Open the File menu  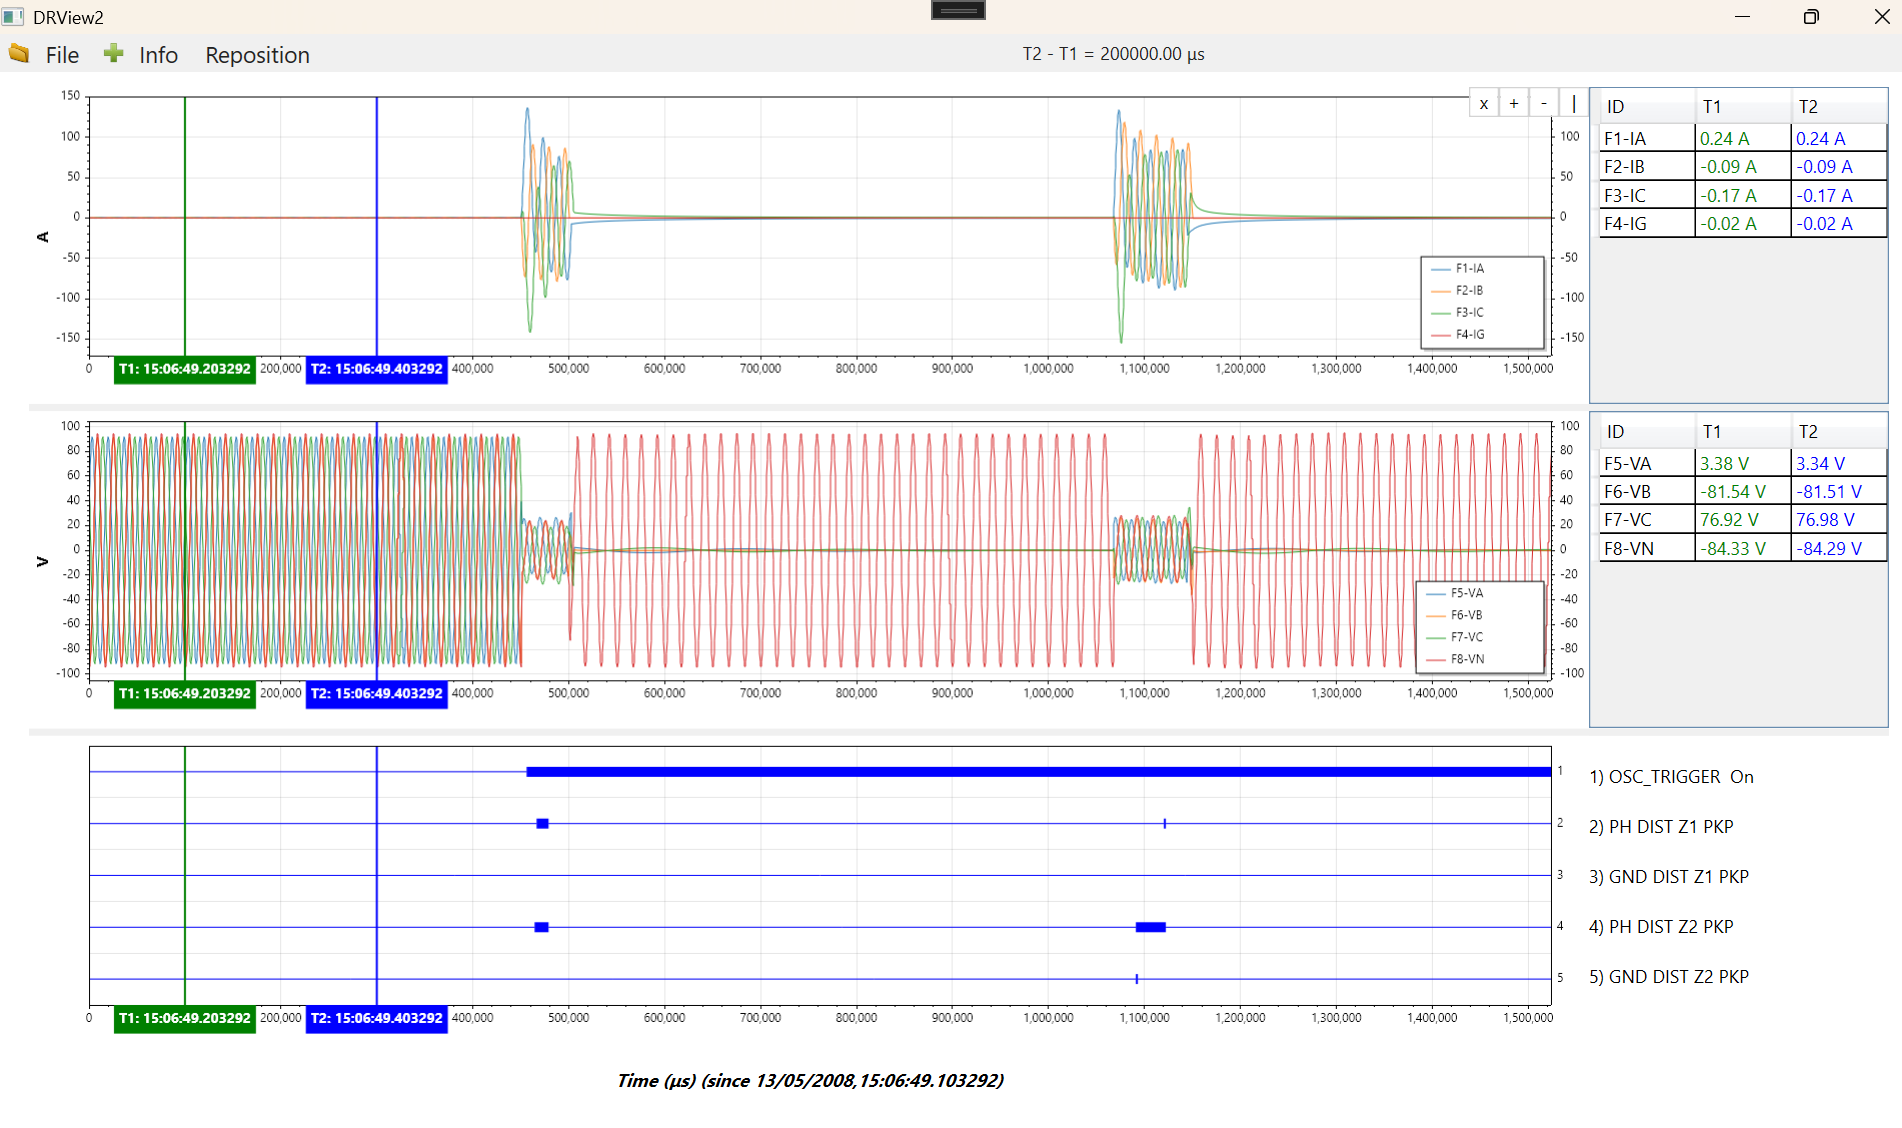coord(62,55)
